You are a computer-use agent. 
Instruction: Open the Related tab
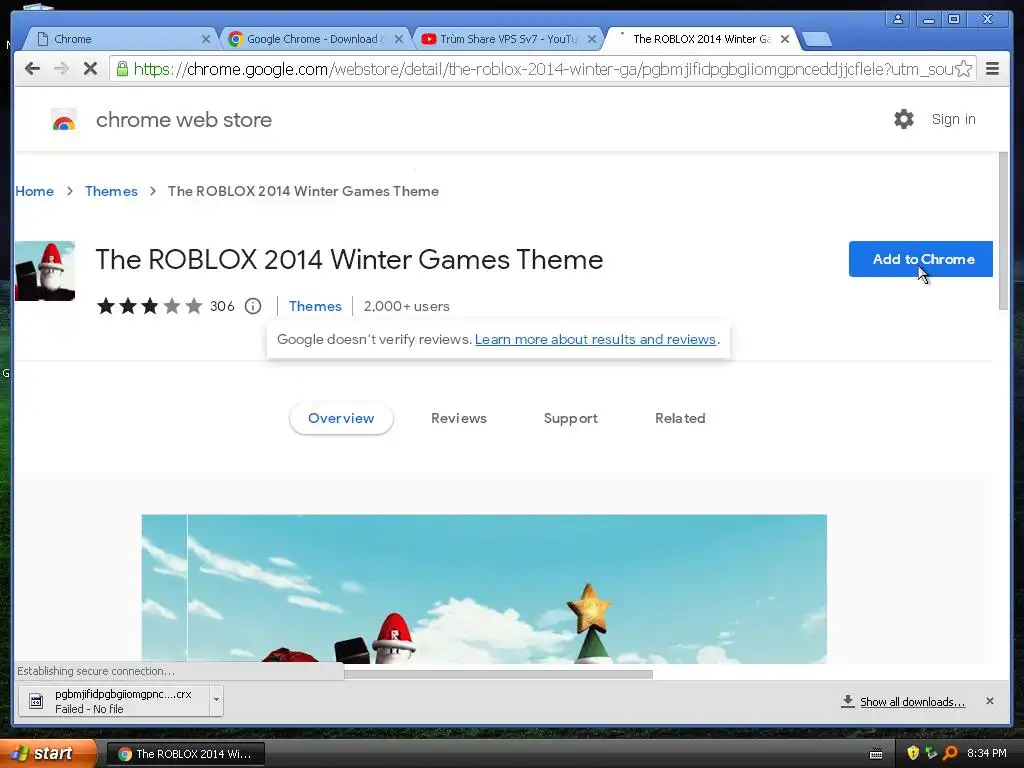pos(680,418)
